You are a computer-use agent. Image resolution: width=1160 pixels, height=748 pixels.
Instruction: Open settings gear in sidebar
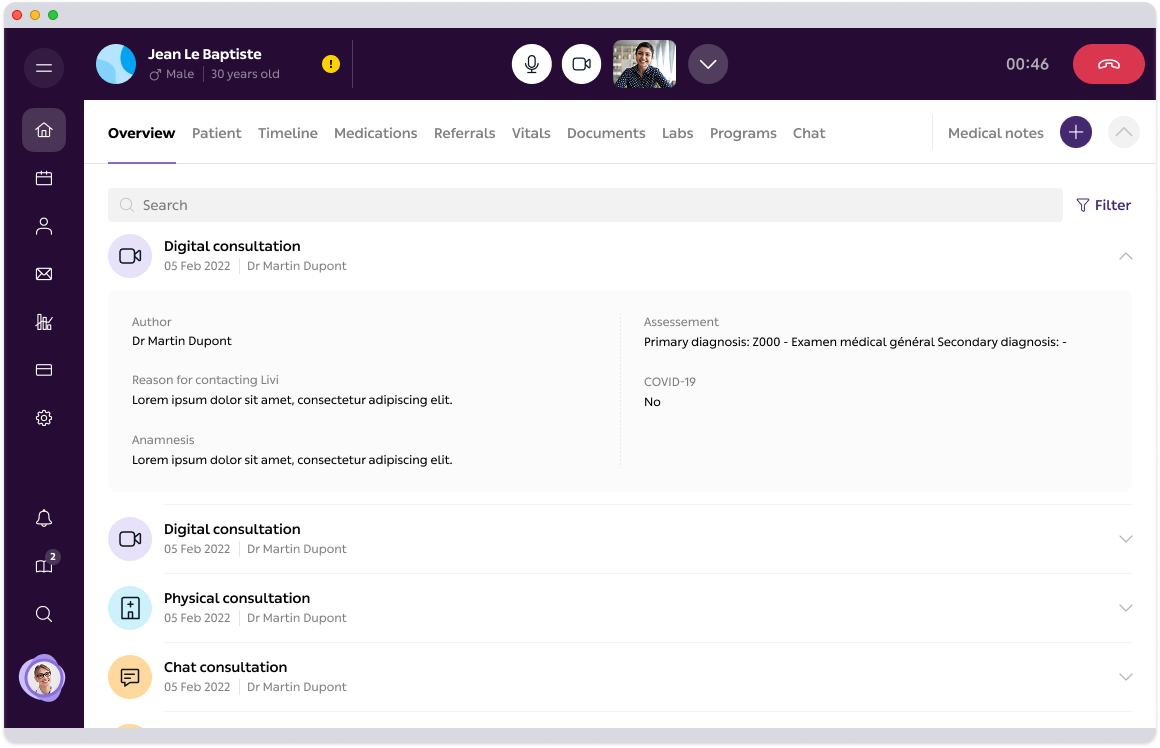pos(44,418)
